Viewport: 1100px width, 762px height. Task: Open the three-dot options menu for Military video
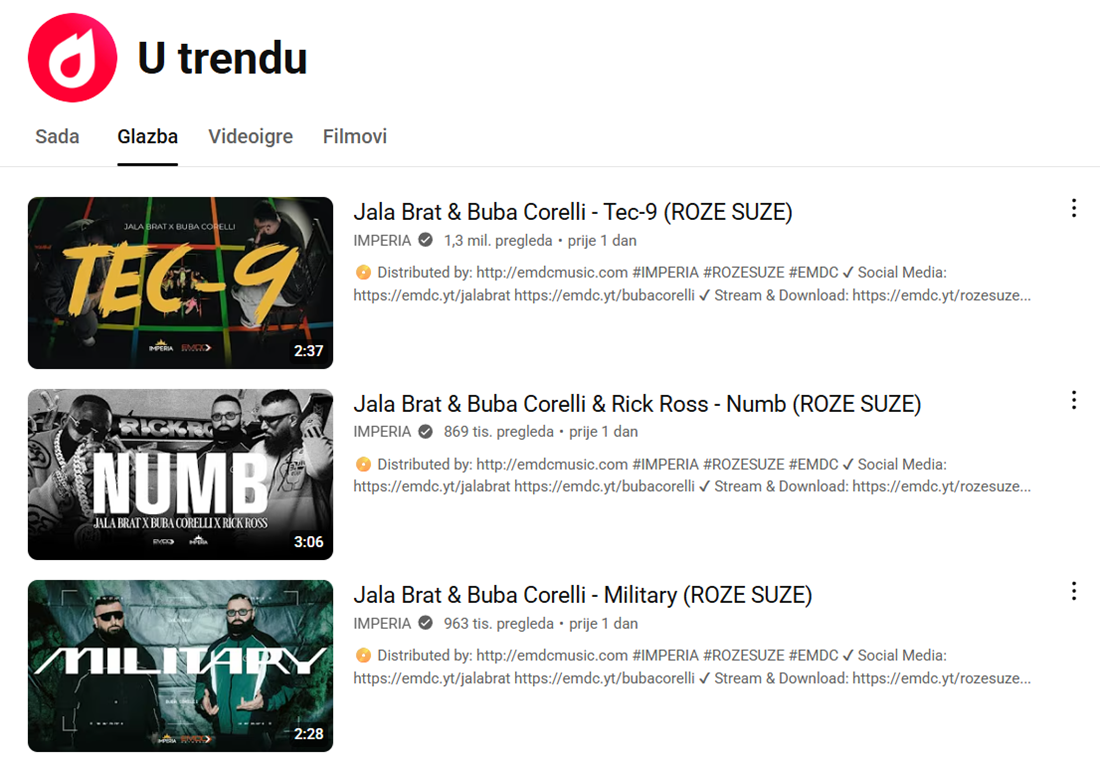pyautogui.click(x=1074, y=591)
